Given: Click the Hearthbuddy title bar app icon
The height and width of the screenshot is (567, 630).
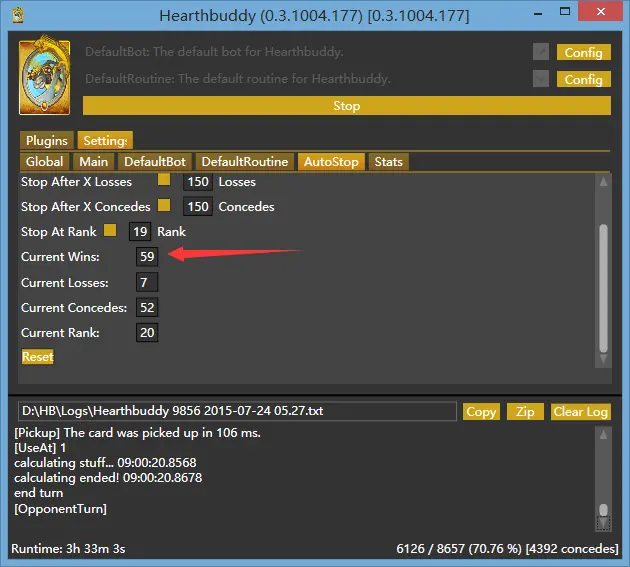Looking at the screenshot, I should point(18,15).
